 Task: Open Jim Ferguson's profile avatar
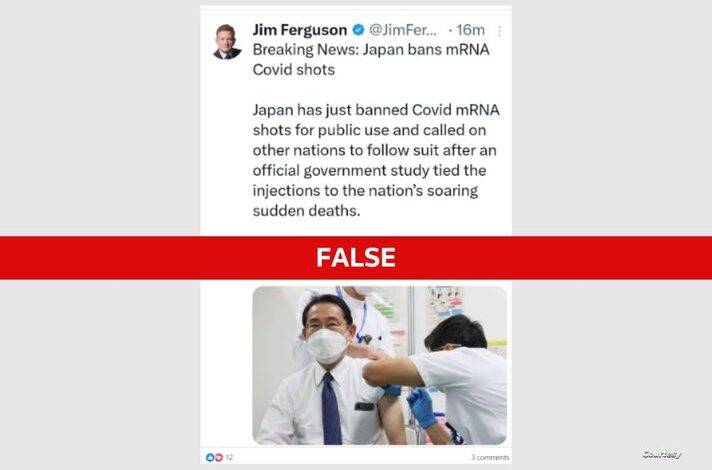[x=227, y=42]
